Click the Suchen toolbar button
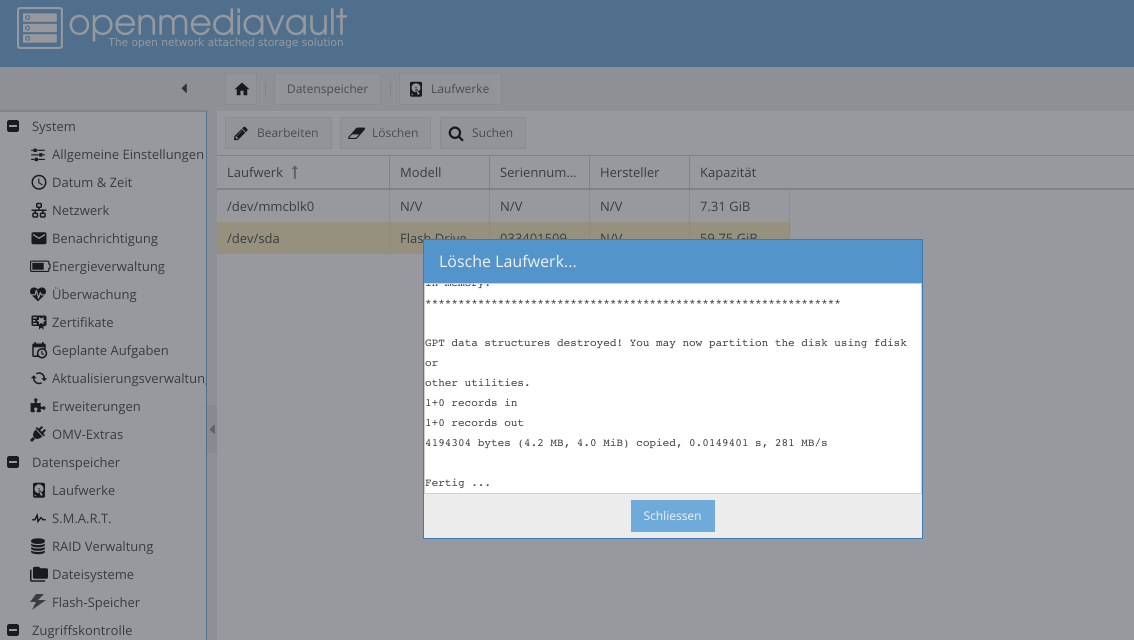 (x=482, y=133)
